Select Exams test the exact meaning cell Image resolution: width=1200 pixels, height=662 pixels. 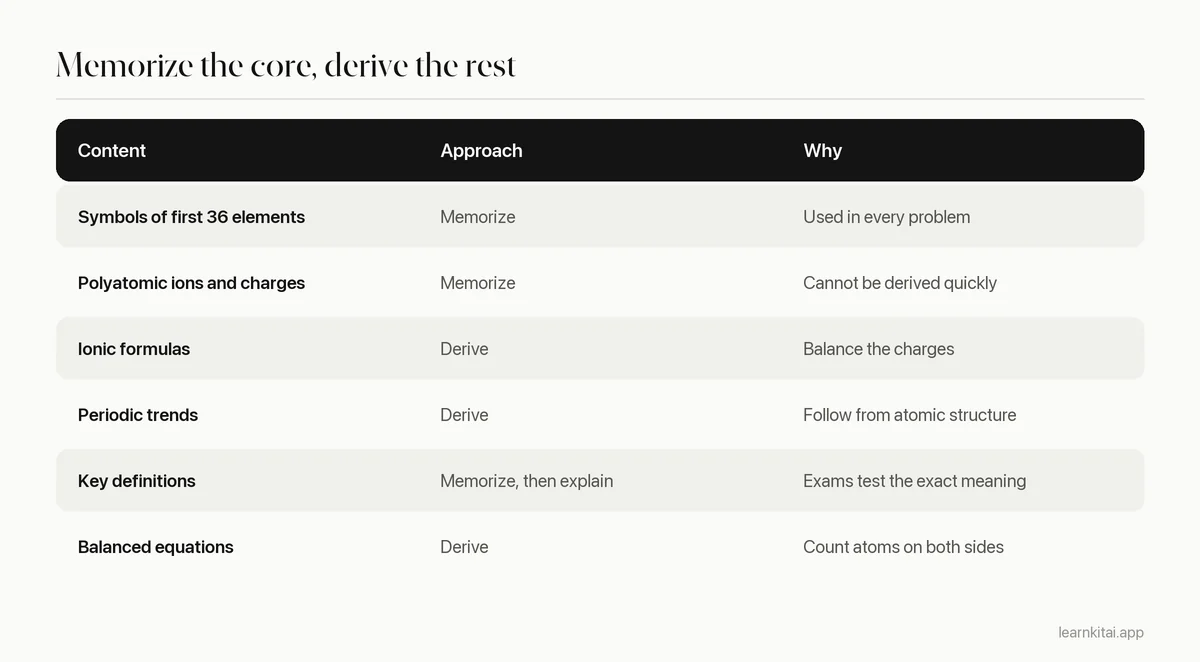click(914, 481)
